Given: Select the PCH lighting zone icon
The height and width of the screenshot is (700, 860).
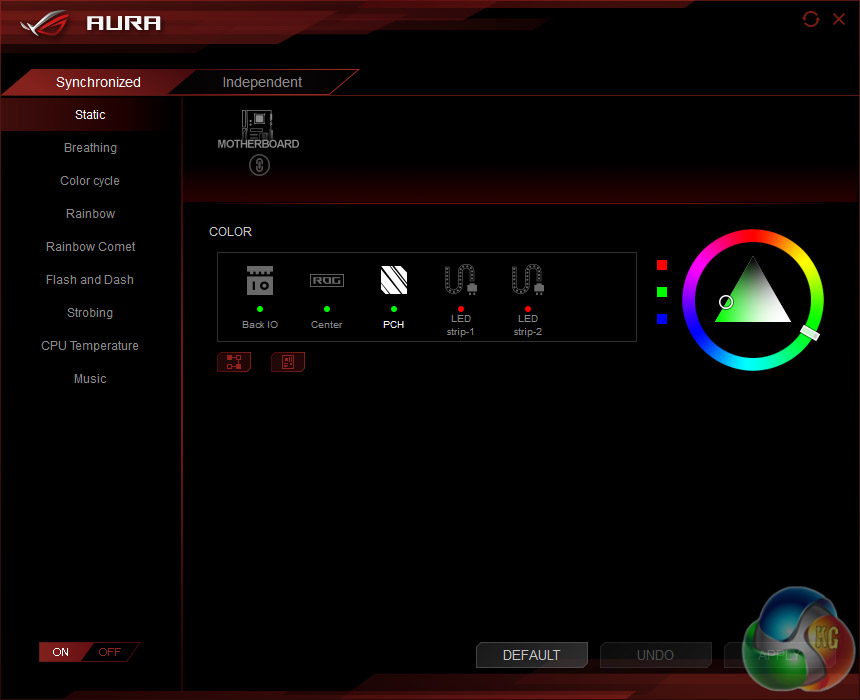Looking at the screenshot, I should (x=394, y=280).
